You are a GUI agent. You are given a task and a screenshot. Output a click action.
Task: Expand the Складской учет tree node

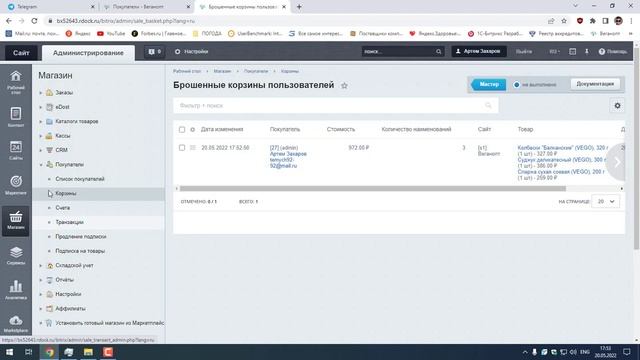(x=41, y=266)
